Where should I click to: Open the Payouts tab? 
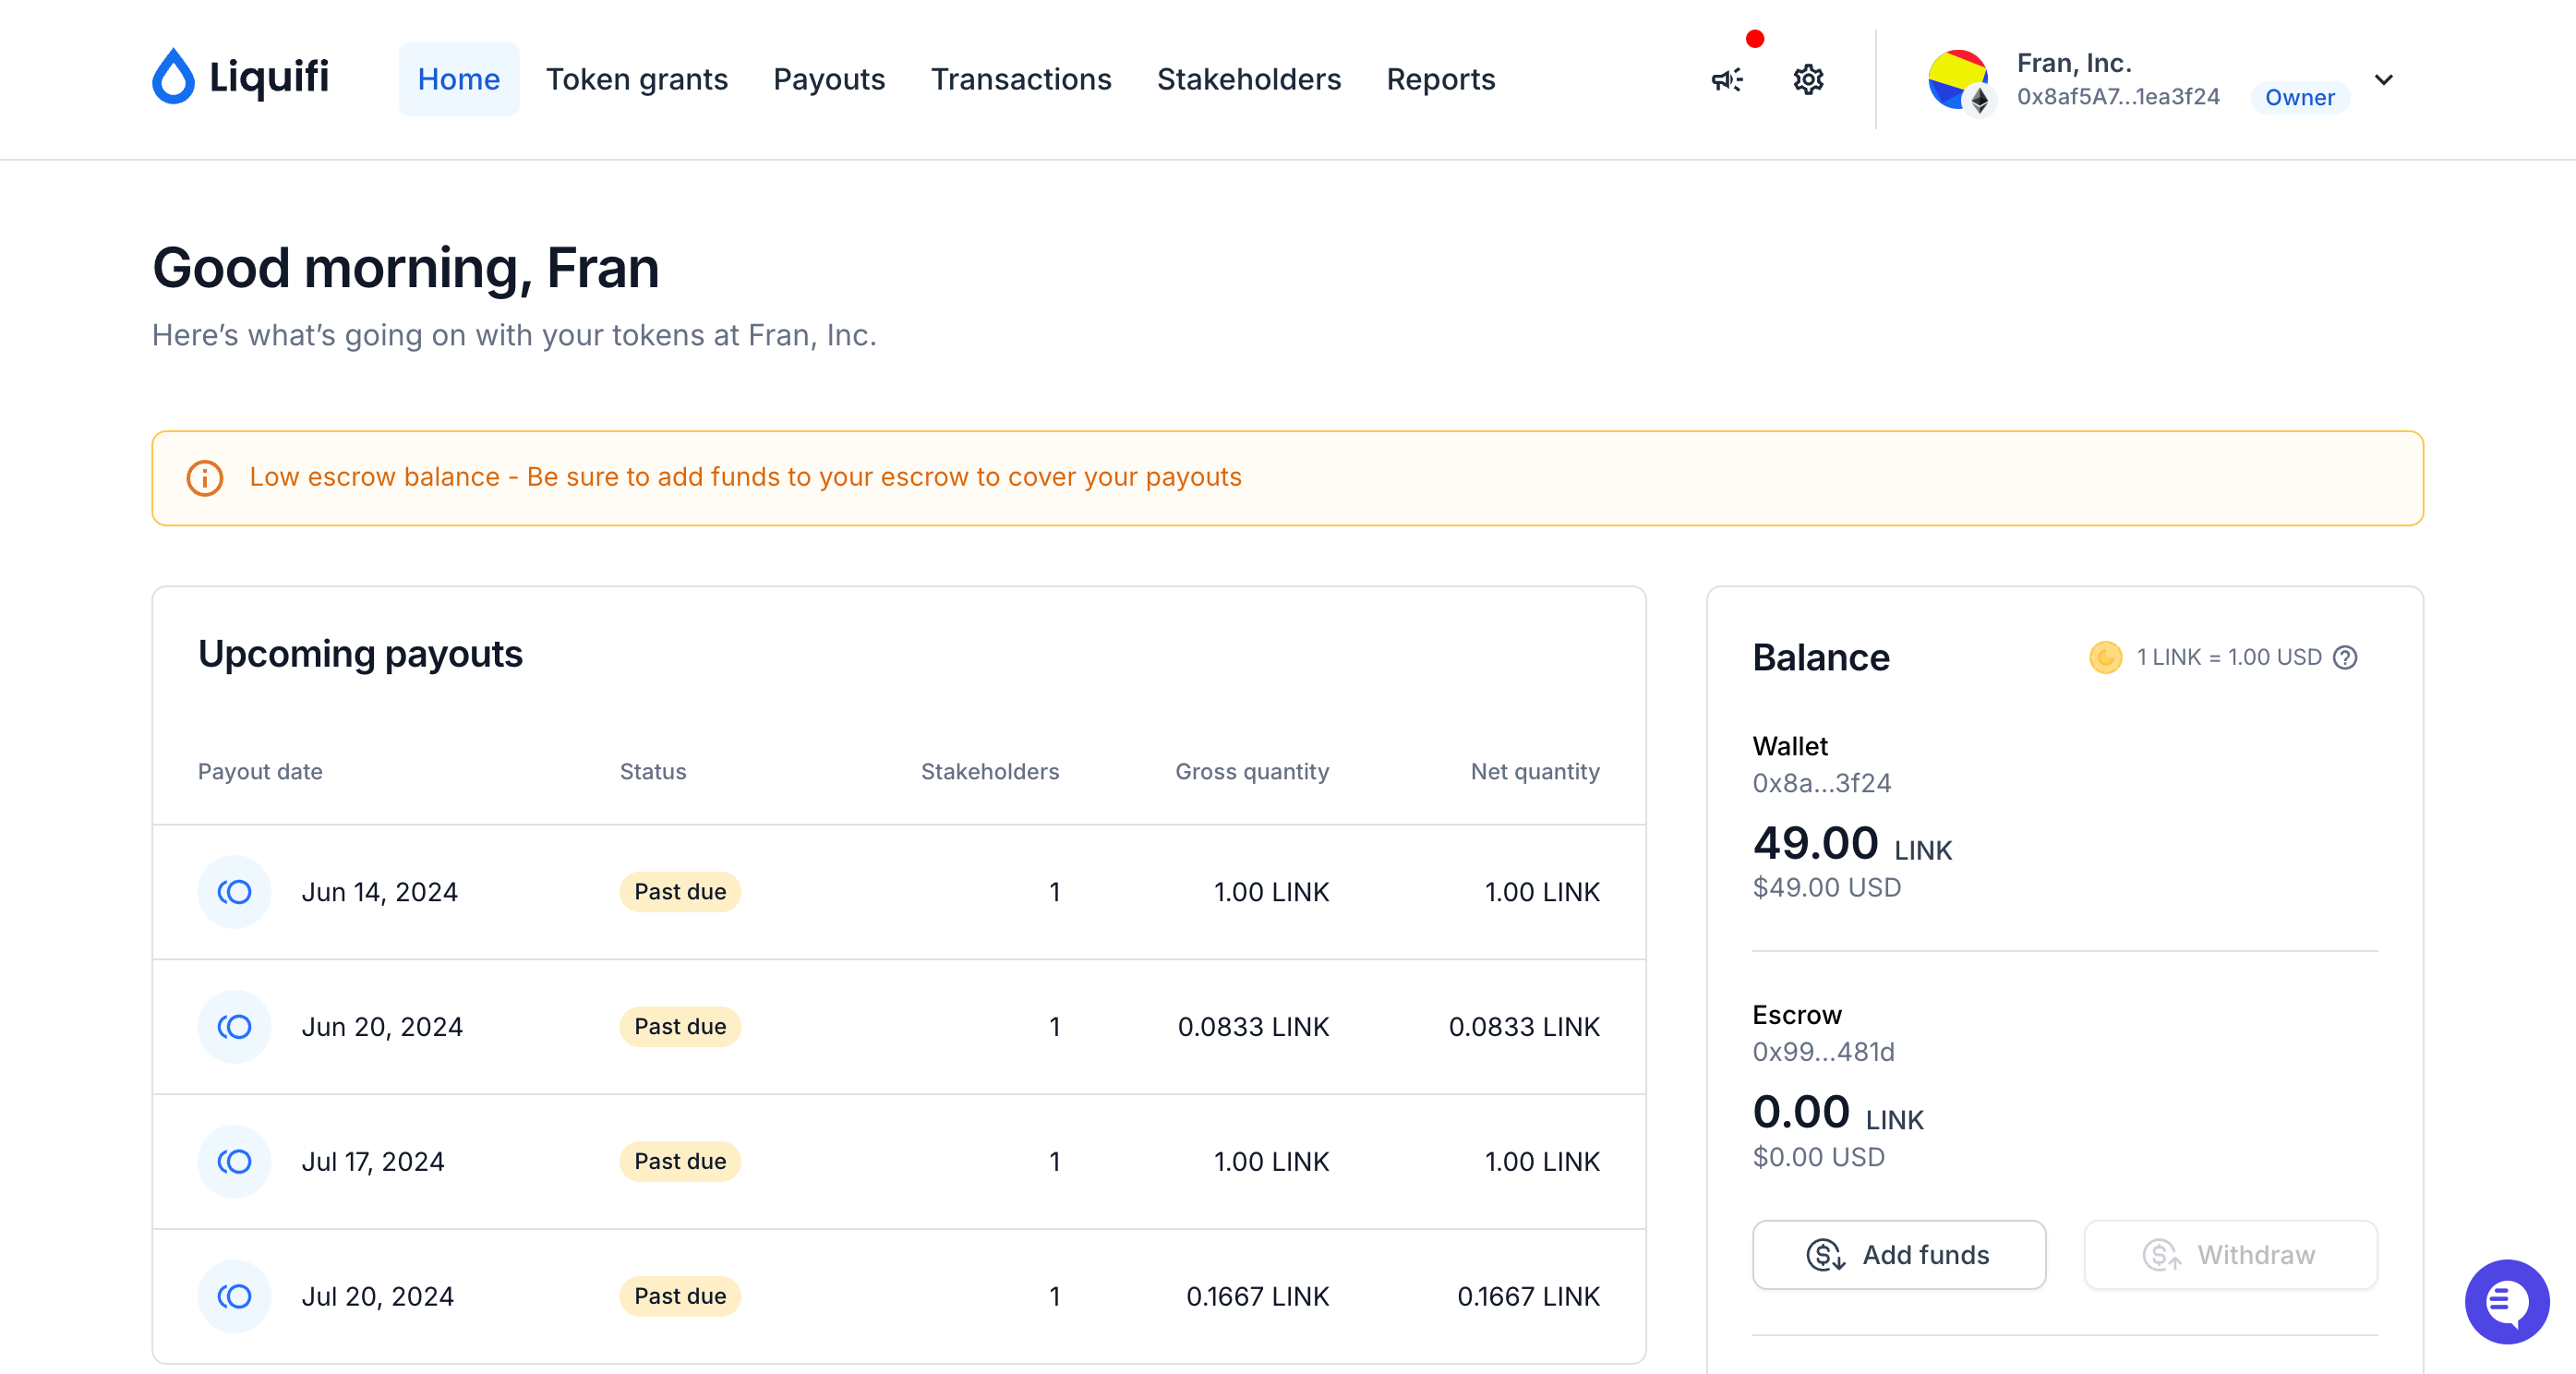pyautogui.click(x=829, y=79)
